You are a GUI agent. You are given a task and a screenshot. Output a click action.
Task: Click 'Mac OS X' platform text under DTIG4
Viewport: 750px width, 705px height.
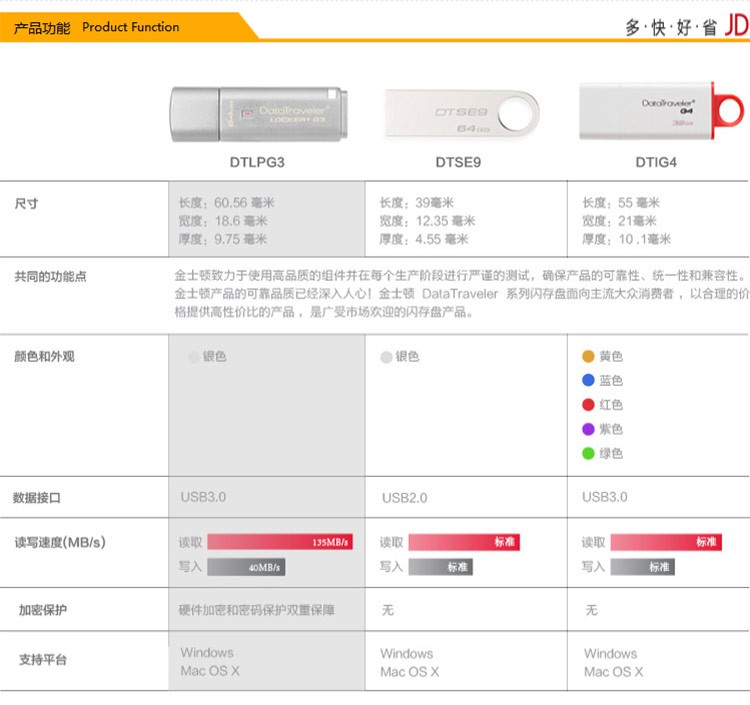(614, 672)
